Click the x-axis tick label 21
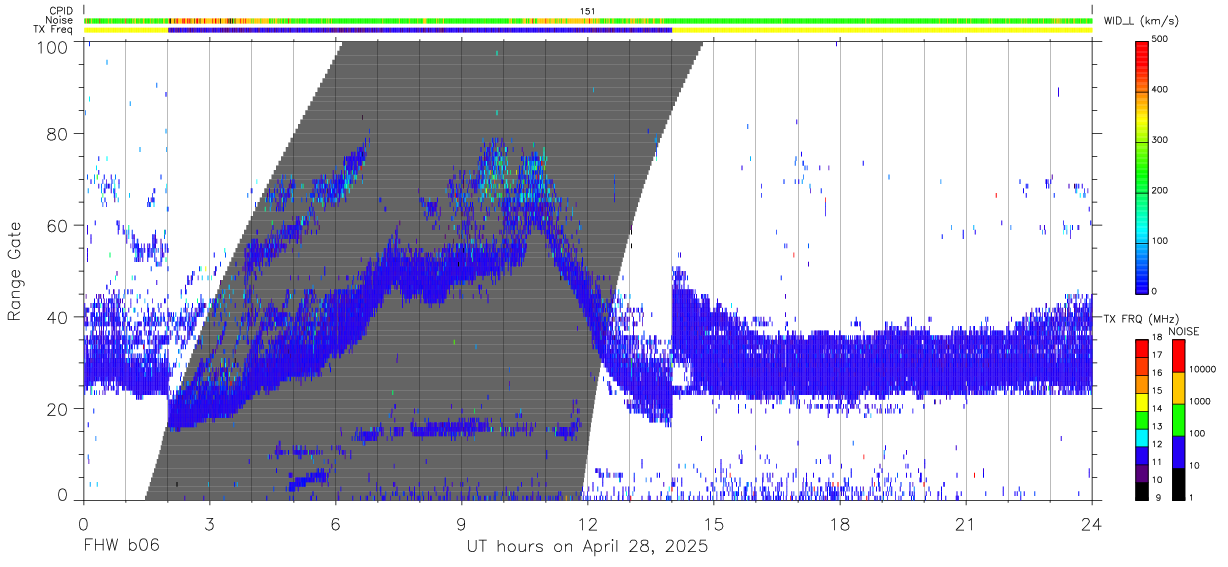 [966, 523]
